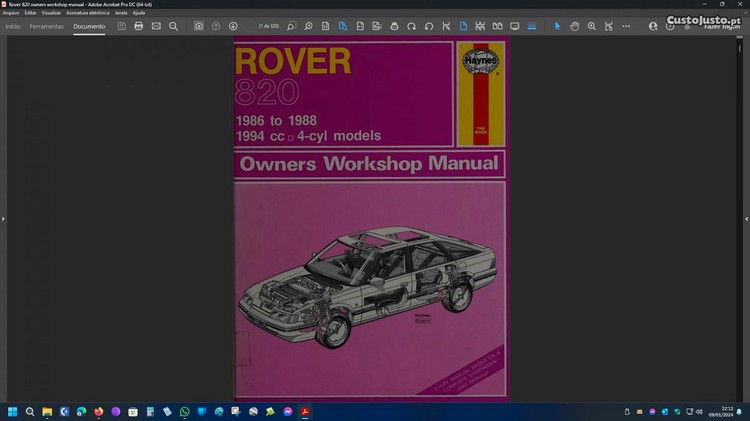Screen dimensions: 750x421
Task: Click the marquee zoom magnifier tool
Action: point(592,26)
